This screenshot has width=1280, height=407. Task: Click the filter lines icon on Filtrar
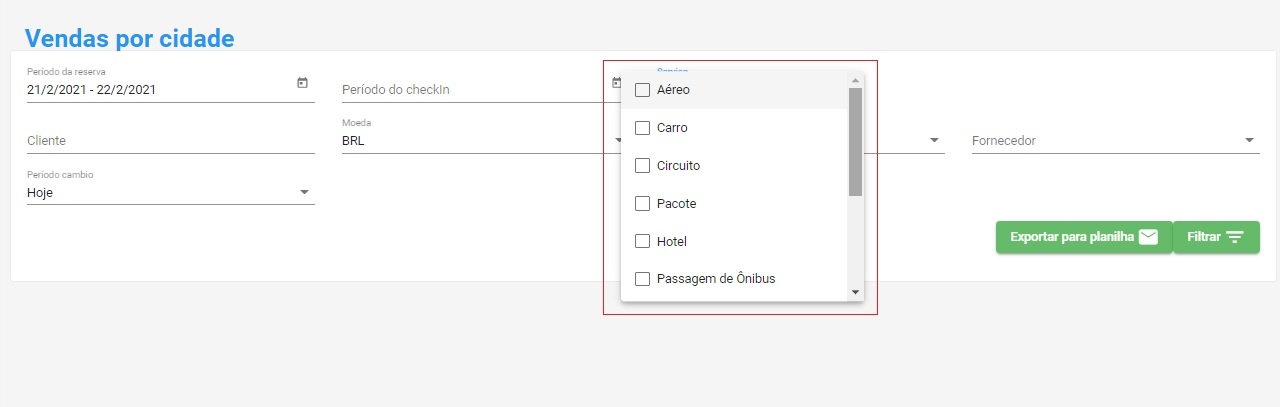(1235, 237)
